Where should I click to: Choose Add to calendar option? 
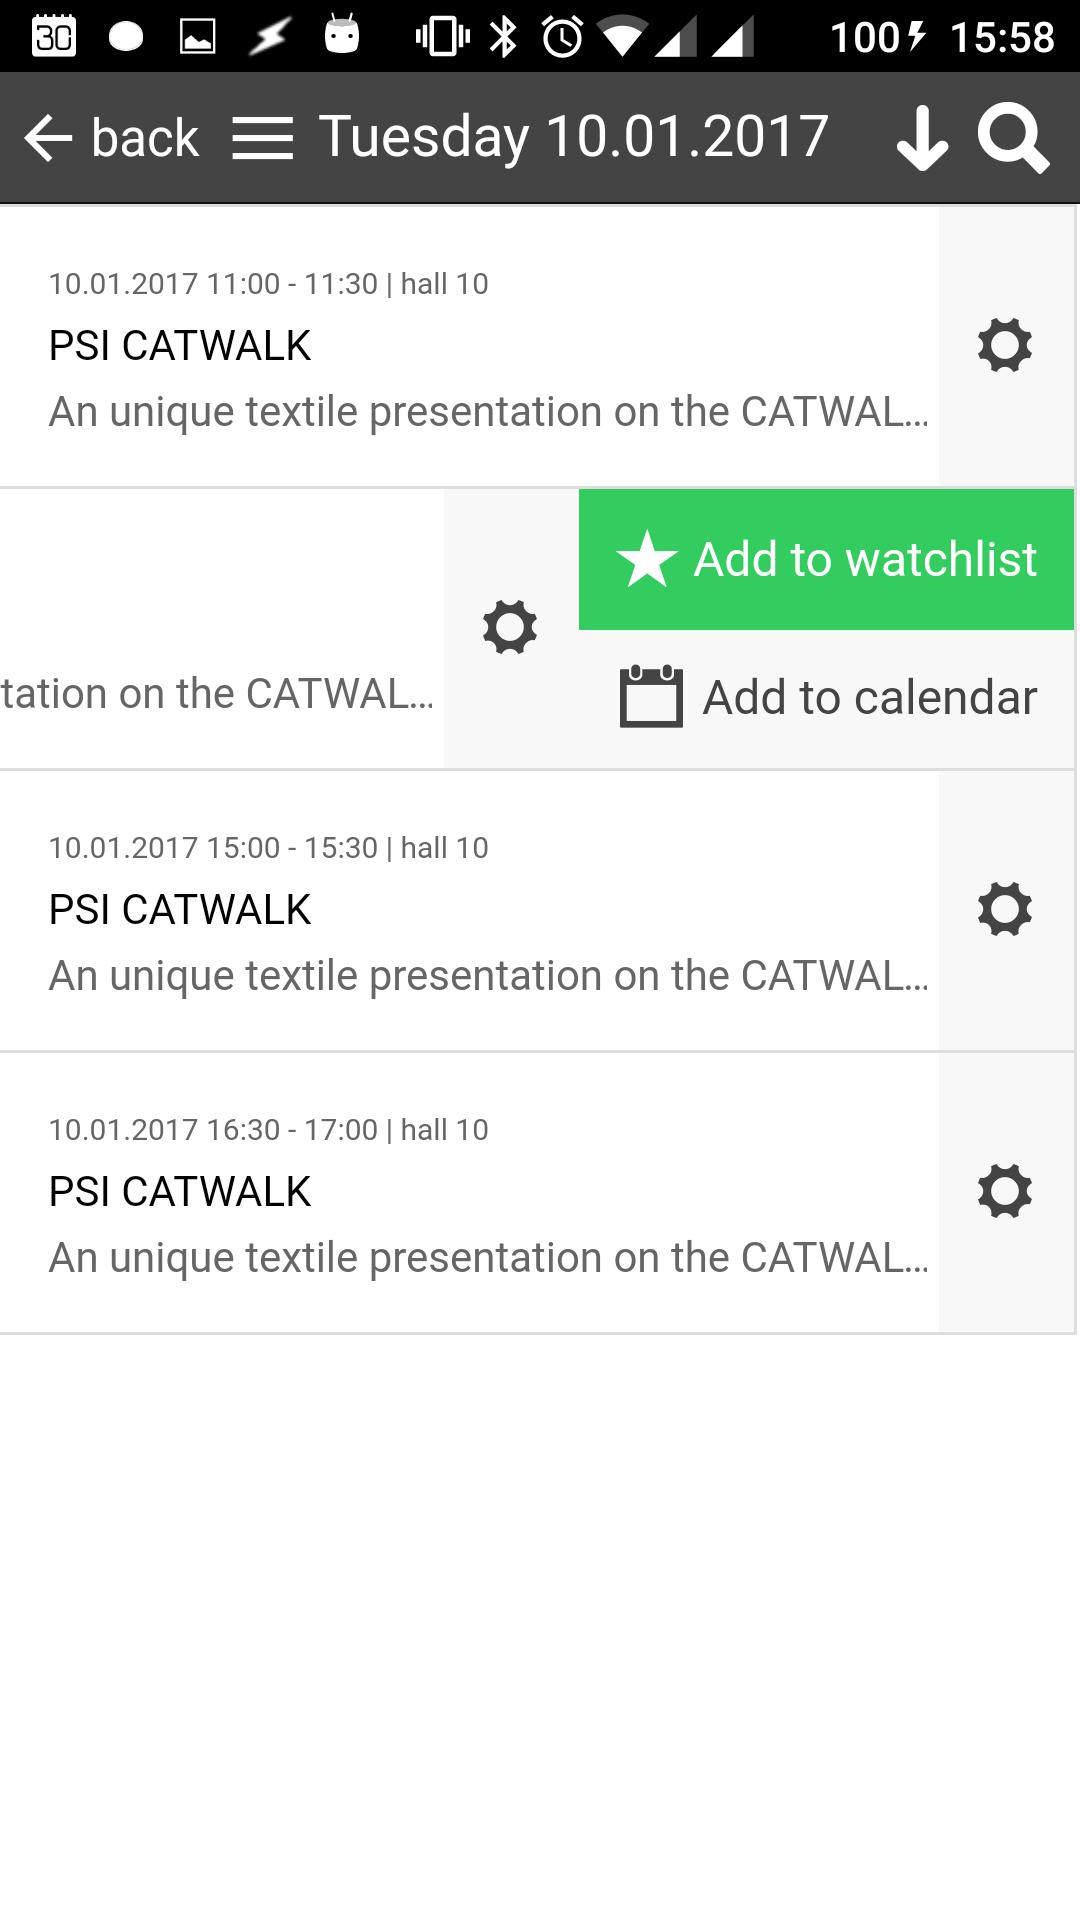click(x=869, y=698)
